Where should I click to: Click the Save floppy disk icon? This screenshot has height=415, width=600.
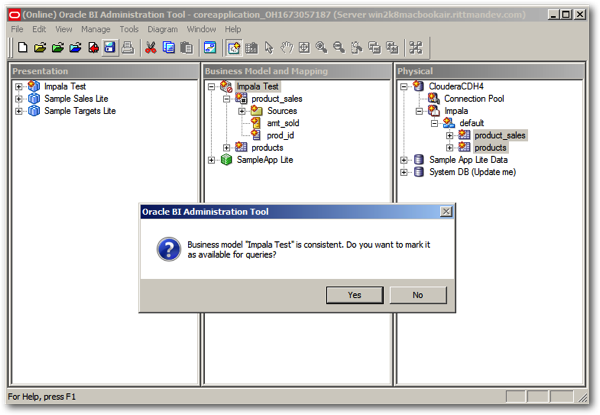point(110,48)
